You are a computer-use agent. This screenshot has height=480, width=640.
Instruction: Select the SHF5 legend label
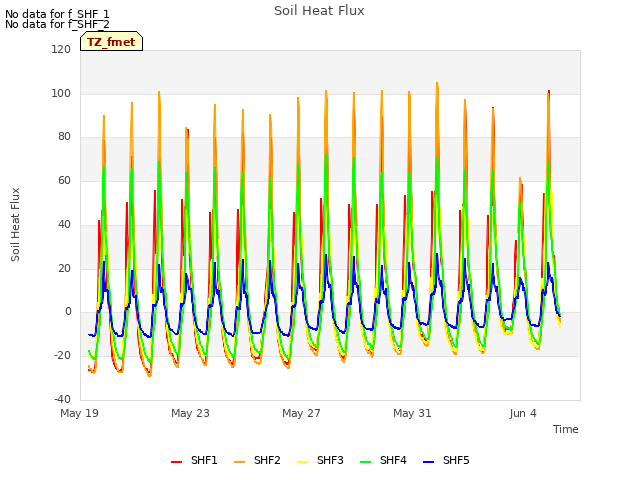click(x=456, y=460)
